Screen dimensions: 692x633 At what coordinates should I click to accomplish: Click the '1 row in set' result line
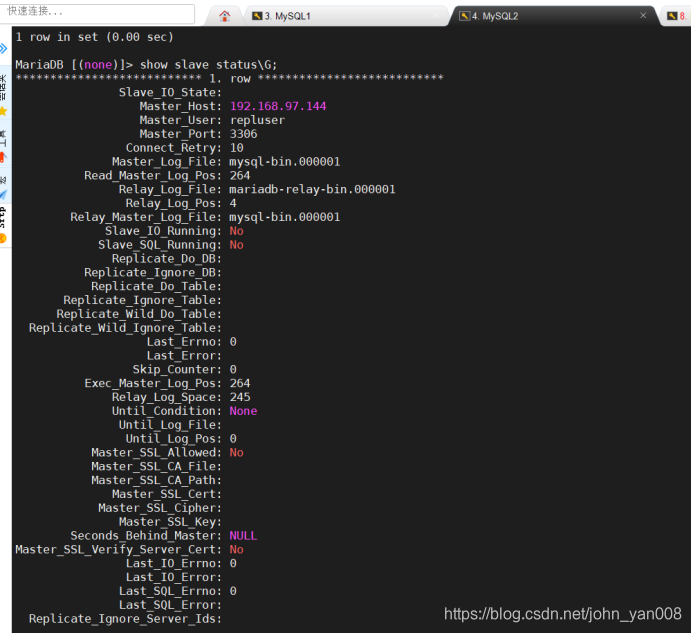[94, 37]
